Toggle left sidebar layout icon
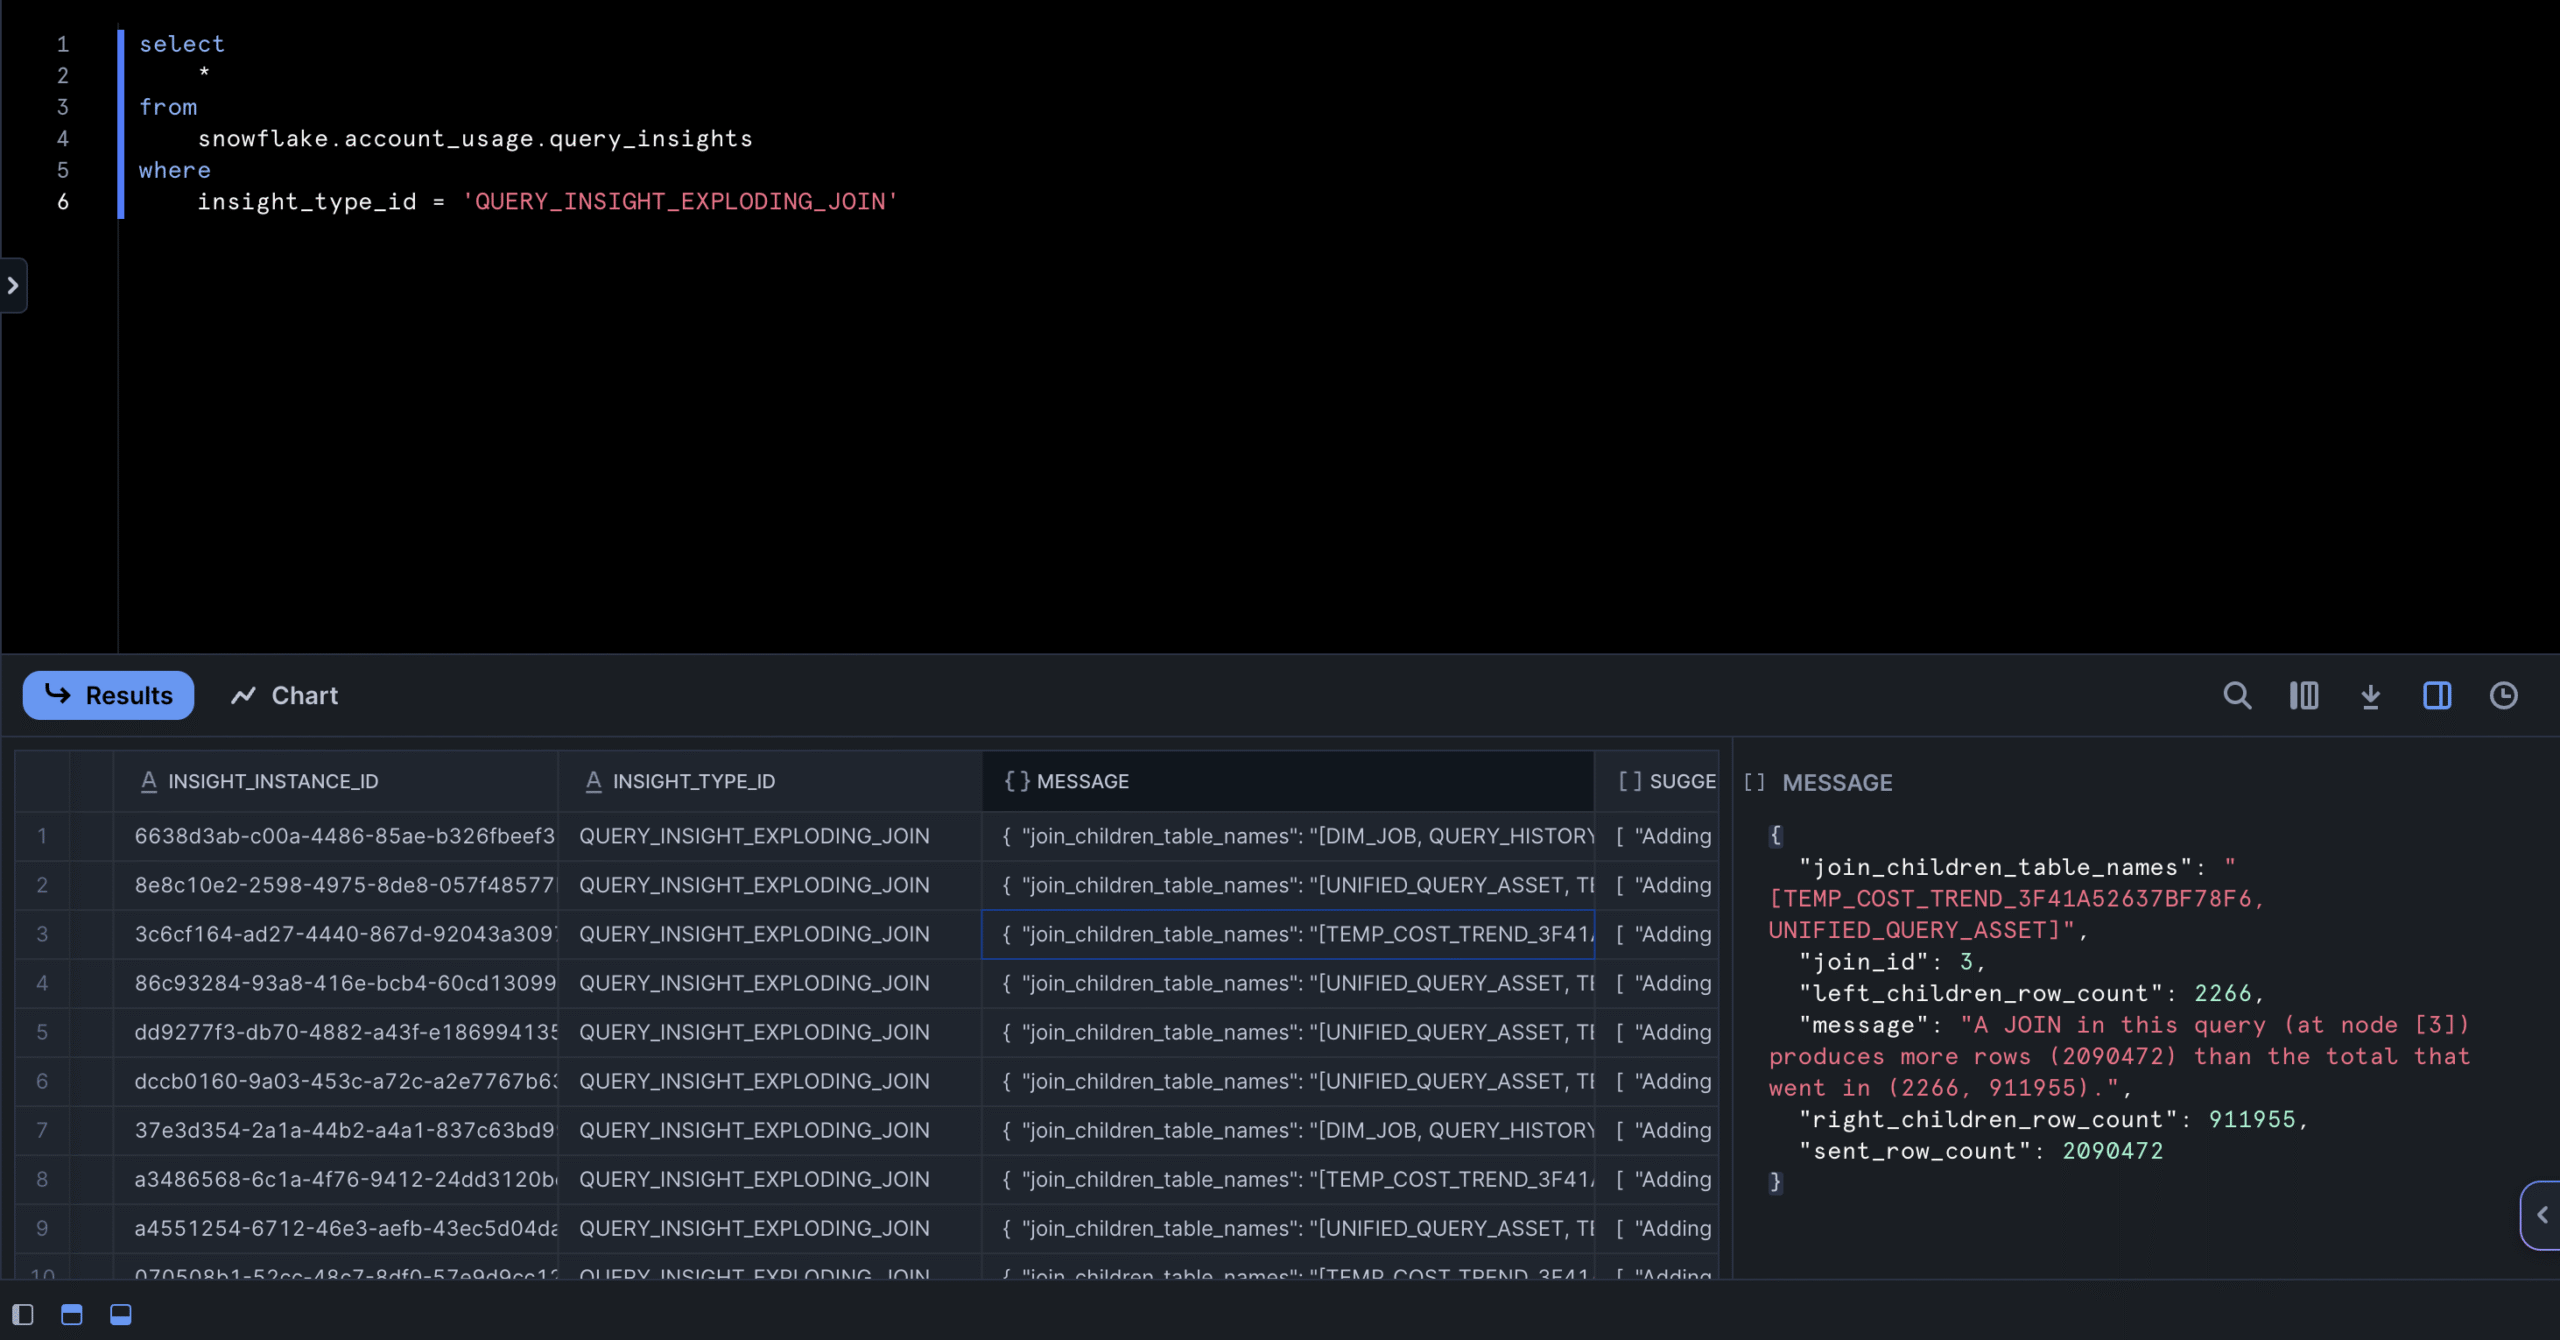This screenshot has width=2560, height=1340. point(22,1314)
